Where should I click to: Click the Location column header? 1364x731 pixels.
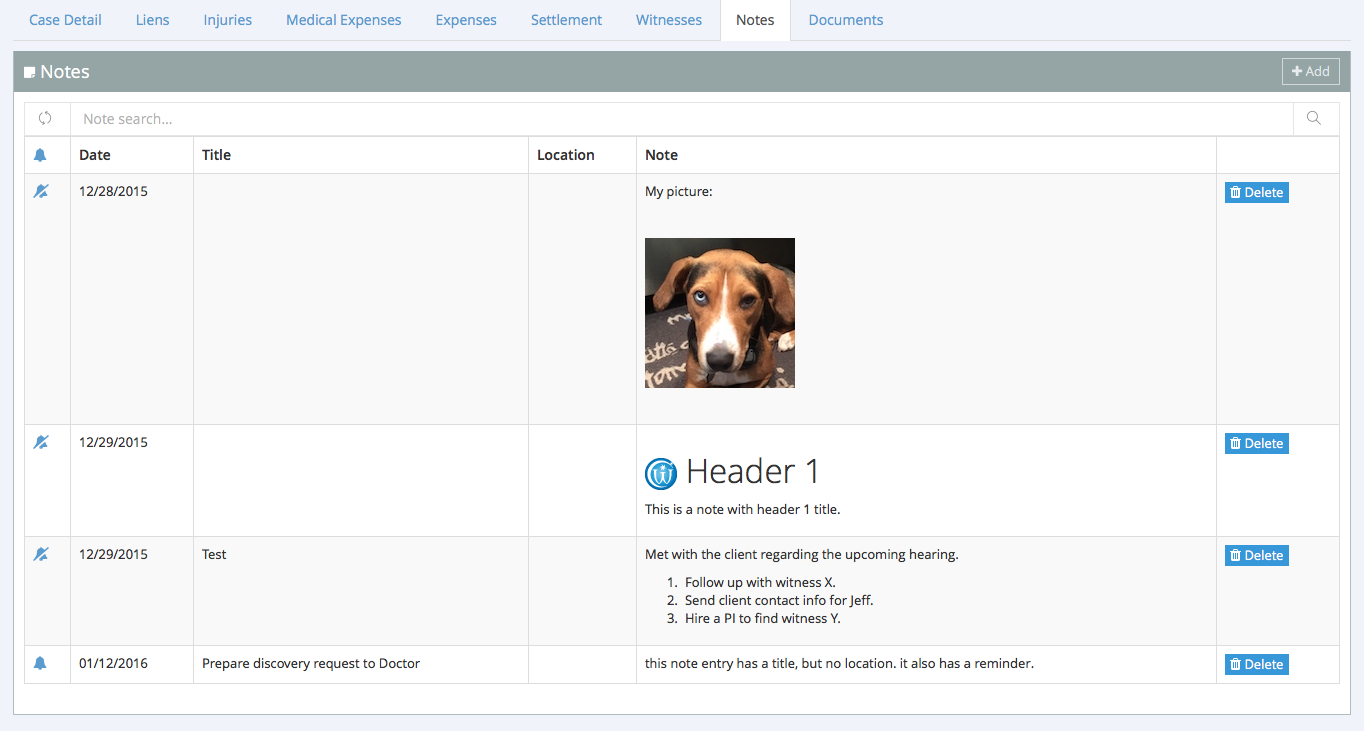[566, 155]
